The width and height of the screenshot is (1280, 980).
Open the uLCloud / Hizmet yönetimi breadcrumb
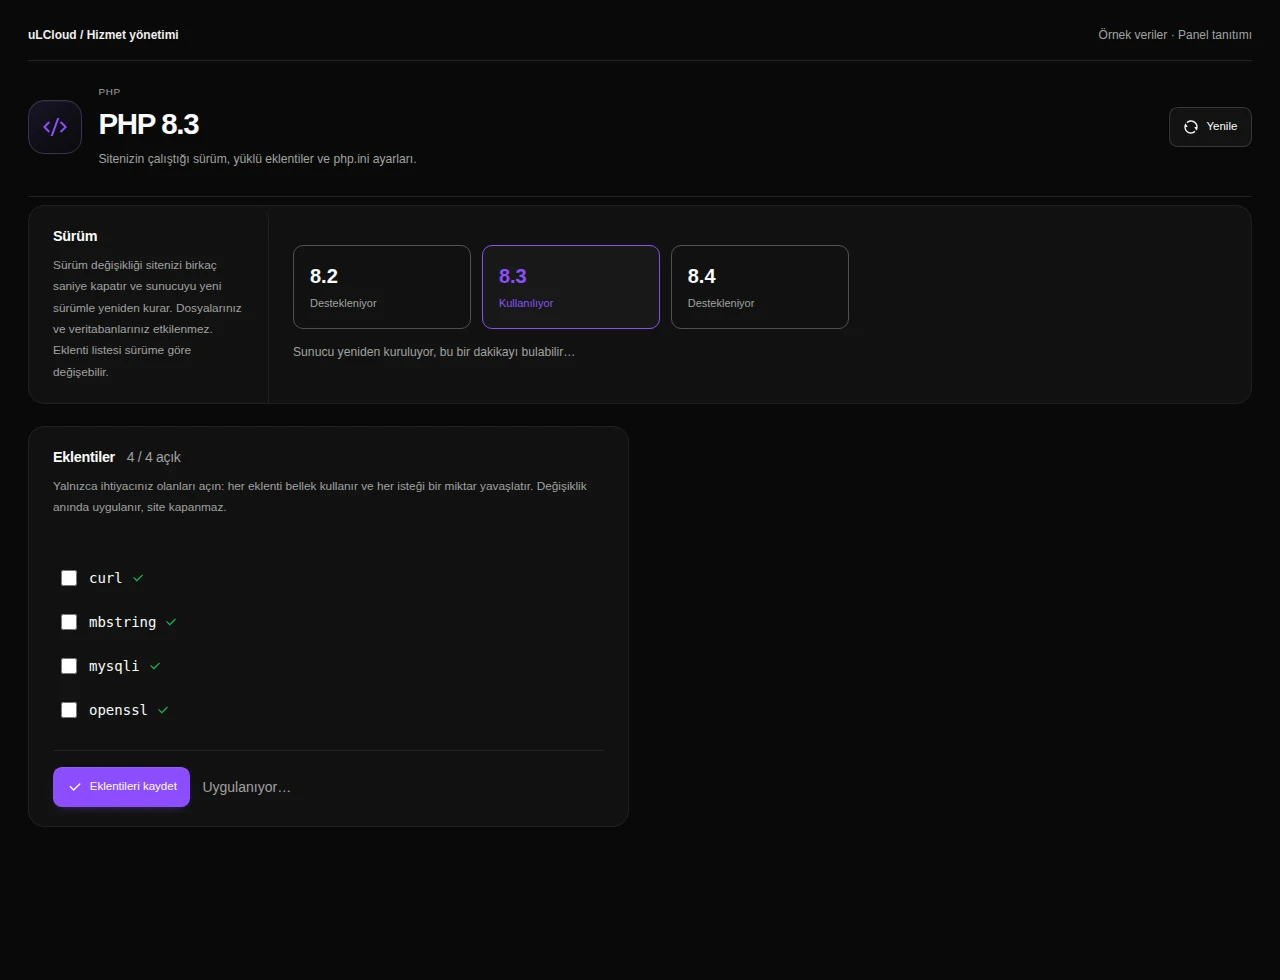pos(103,35)
